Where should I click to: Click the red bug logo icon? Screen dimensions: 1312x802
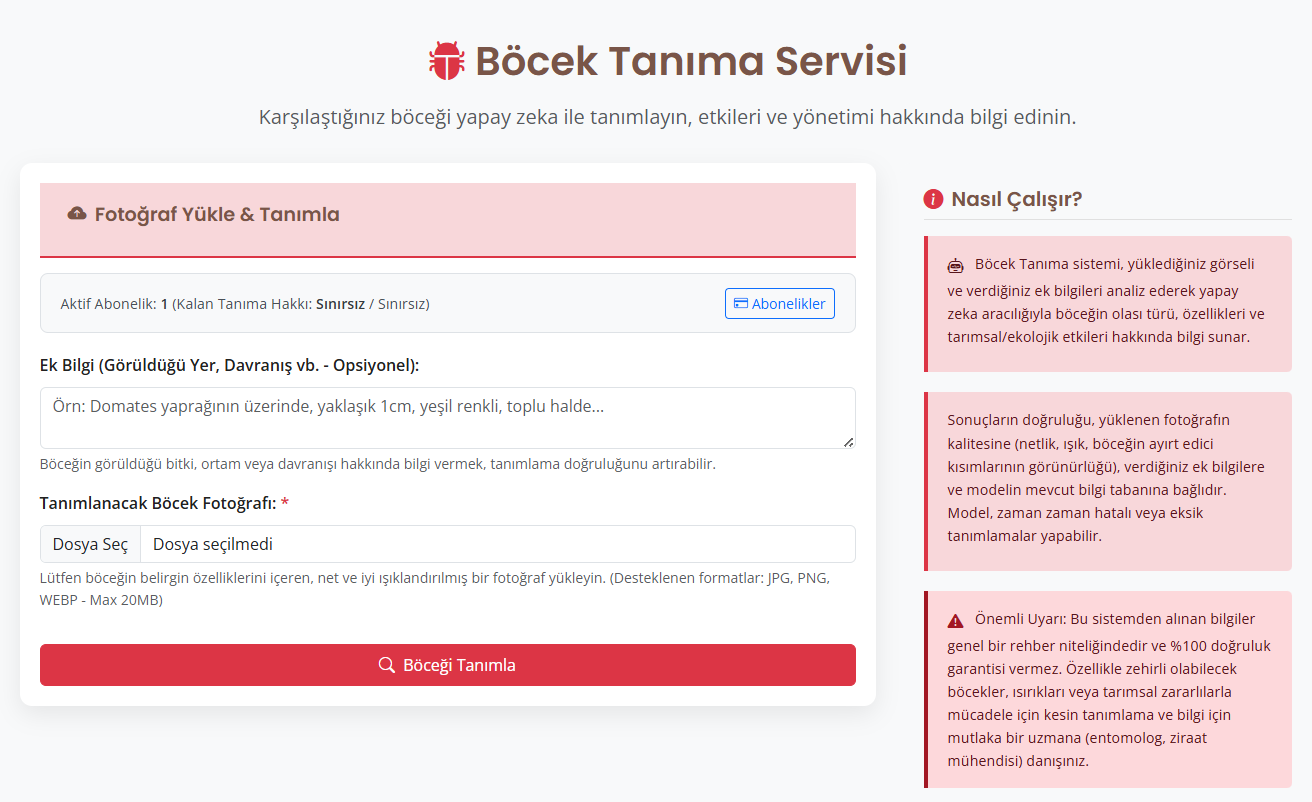(446, 61)
